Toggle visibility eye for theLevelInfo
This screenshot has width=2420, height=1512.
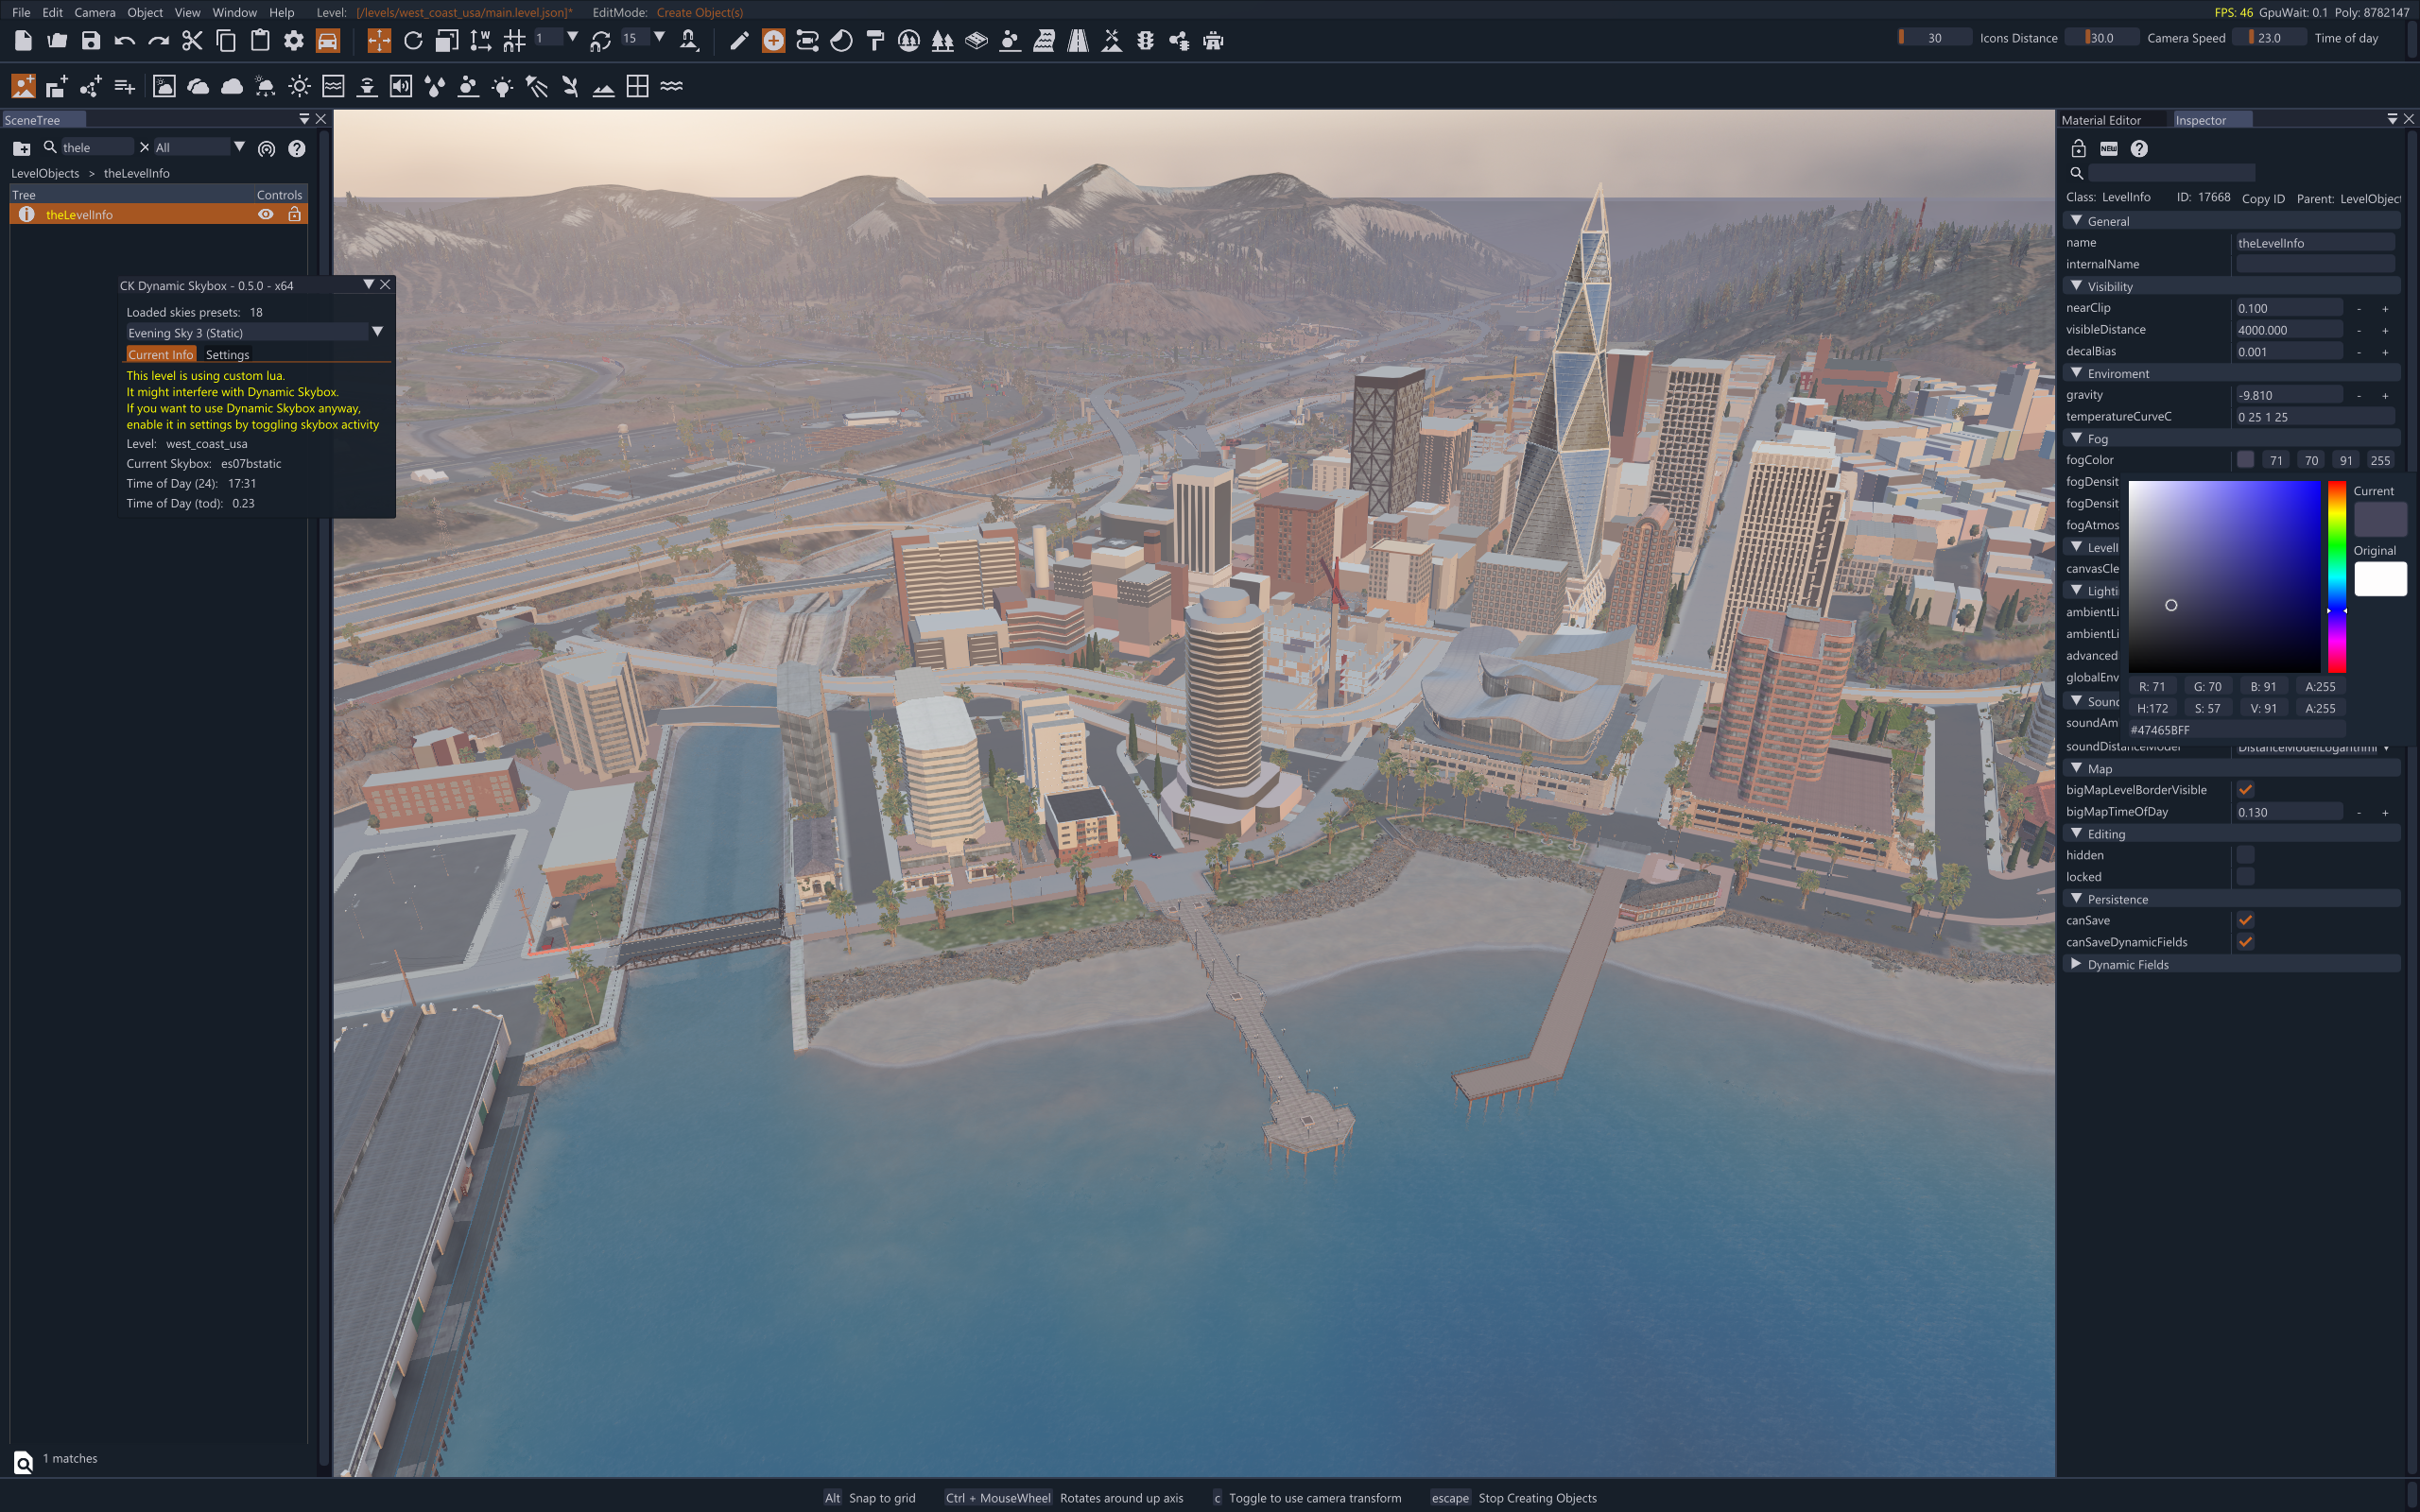265,214
